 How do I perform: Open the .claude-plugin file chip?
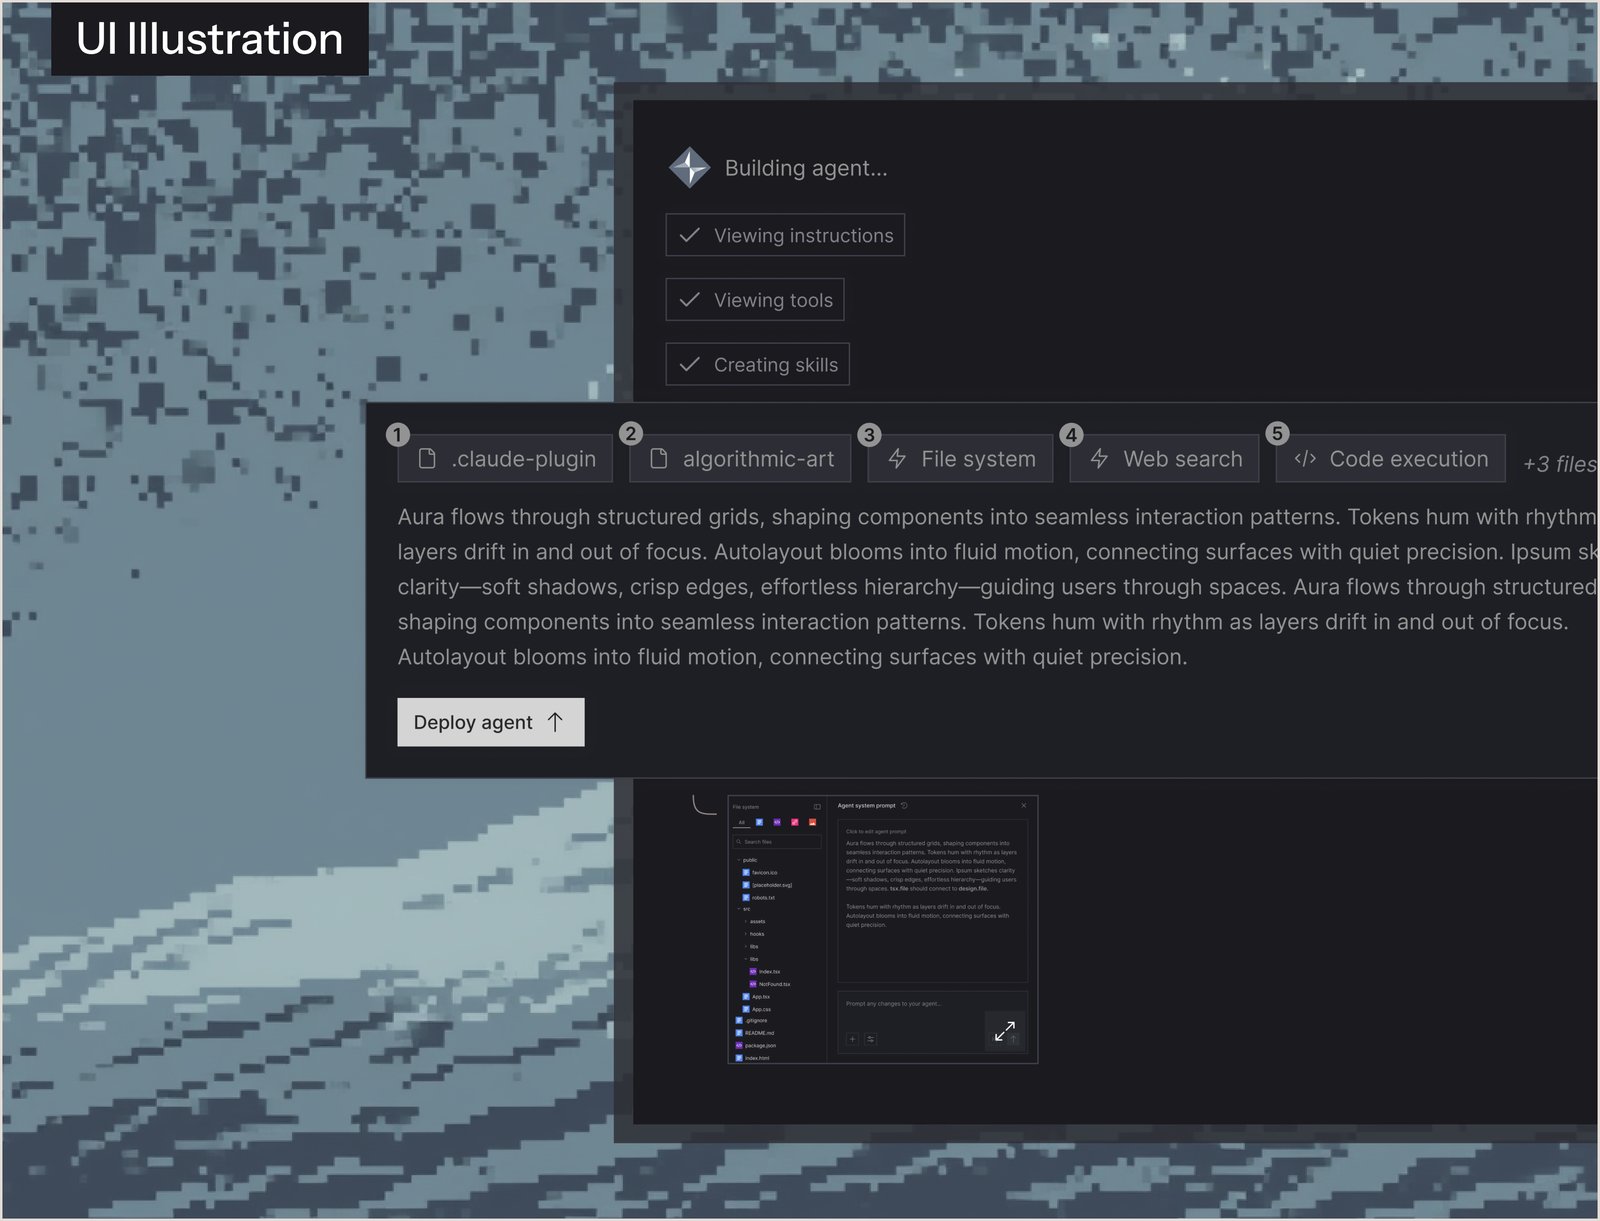505,459
